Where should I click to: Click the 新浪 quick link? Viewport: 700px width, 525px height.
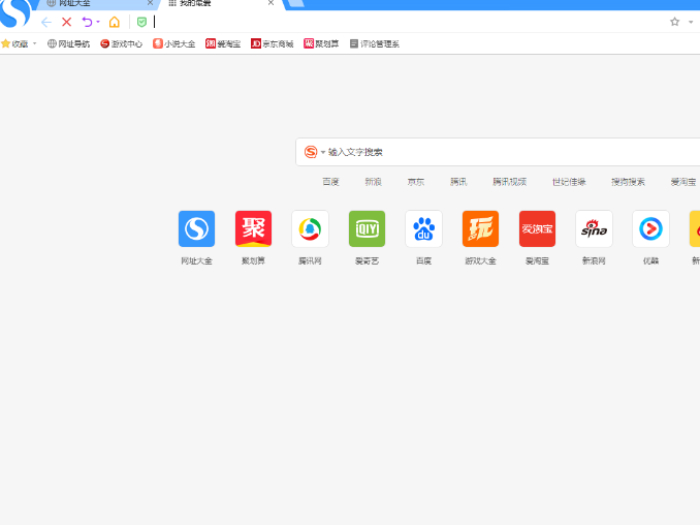[x=373, y=182]
